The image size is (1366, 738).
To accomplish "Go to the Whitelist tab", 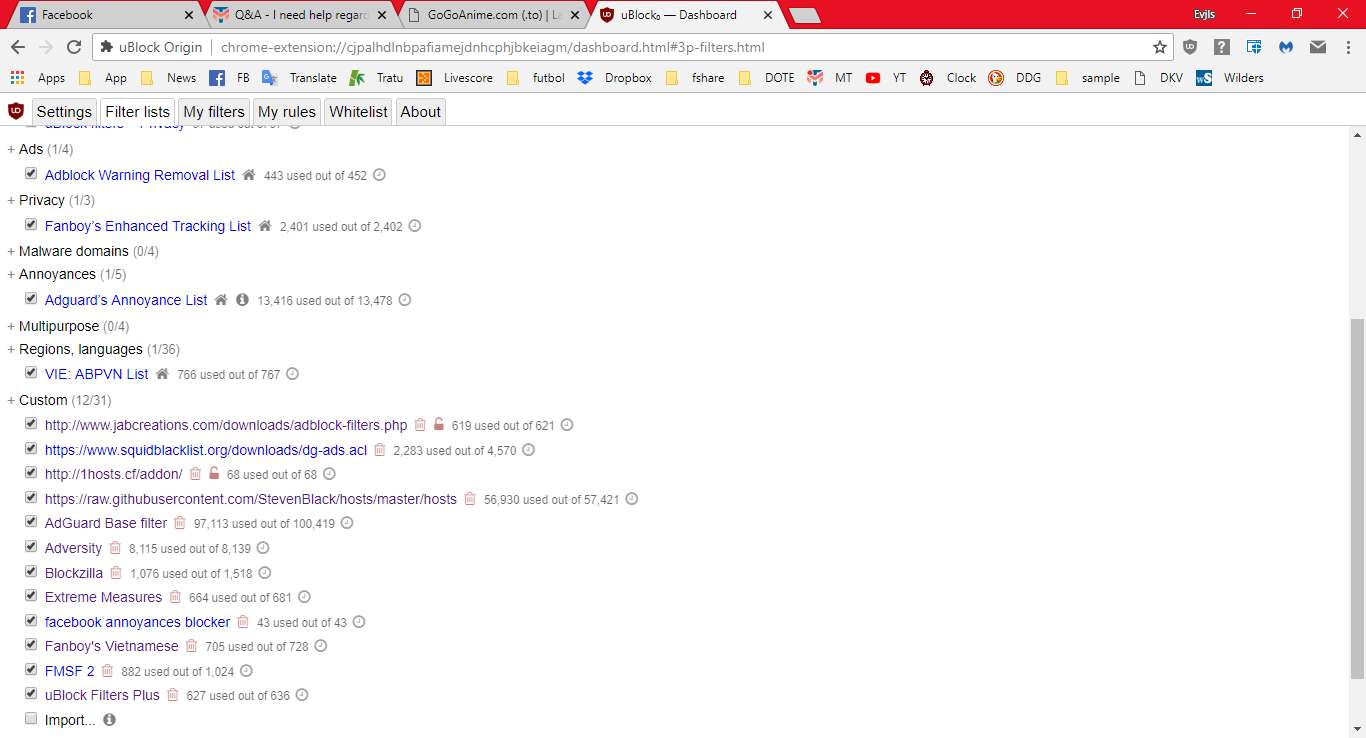I will click(x=358, y=112).
